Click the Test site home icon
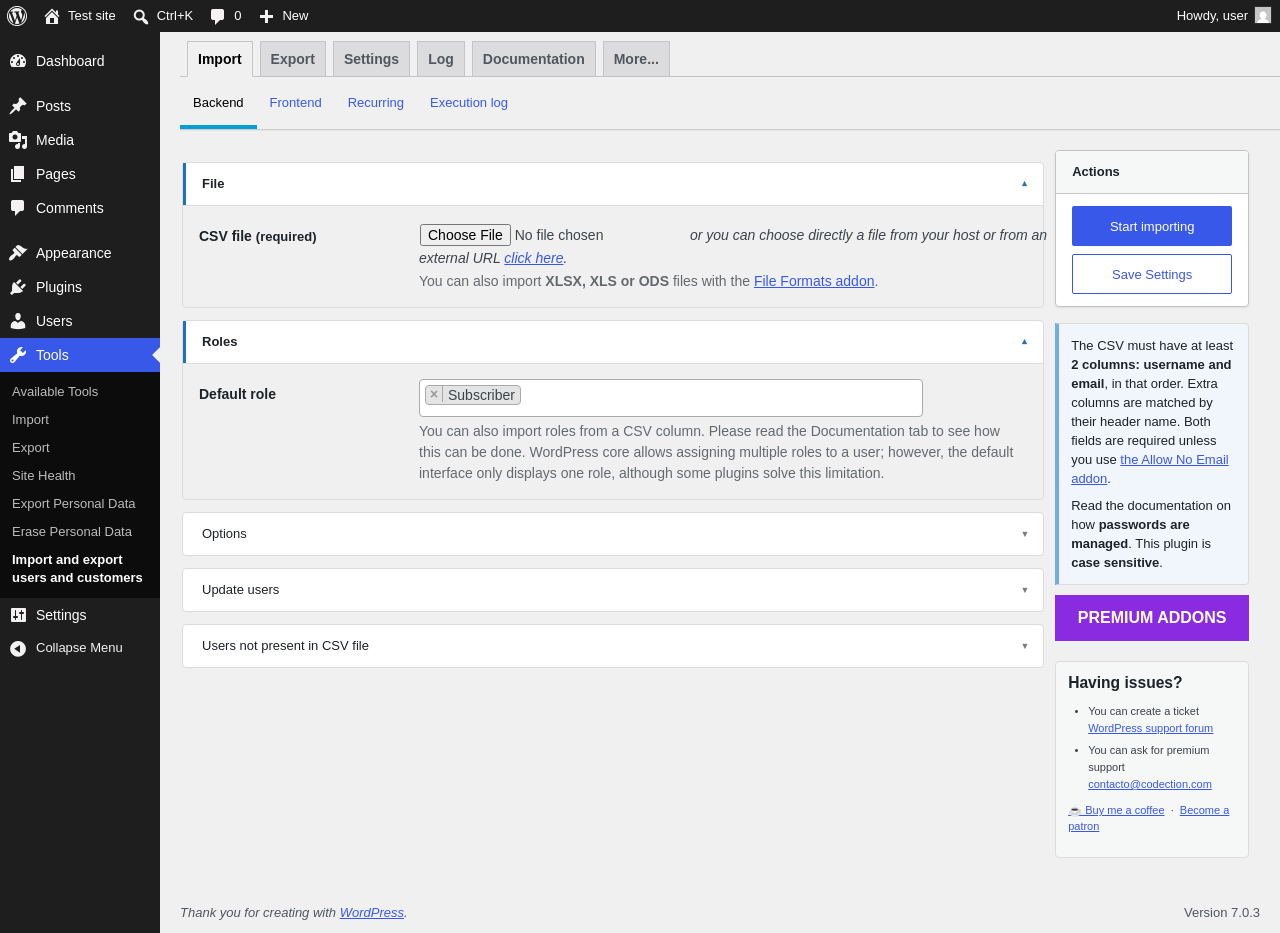Image resolution: width=1280 pixels, height=933 pixels. tap(52, 16)
